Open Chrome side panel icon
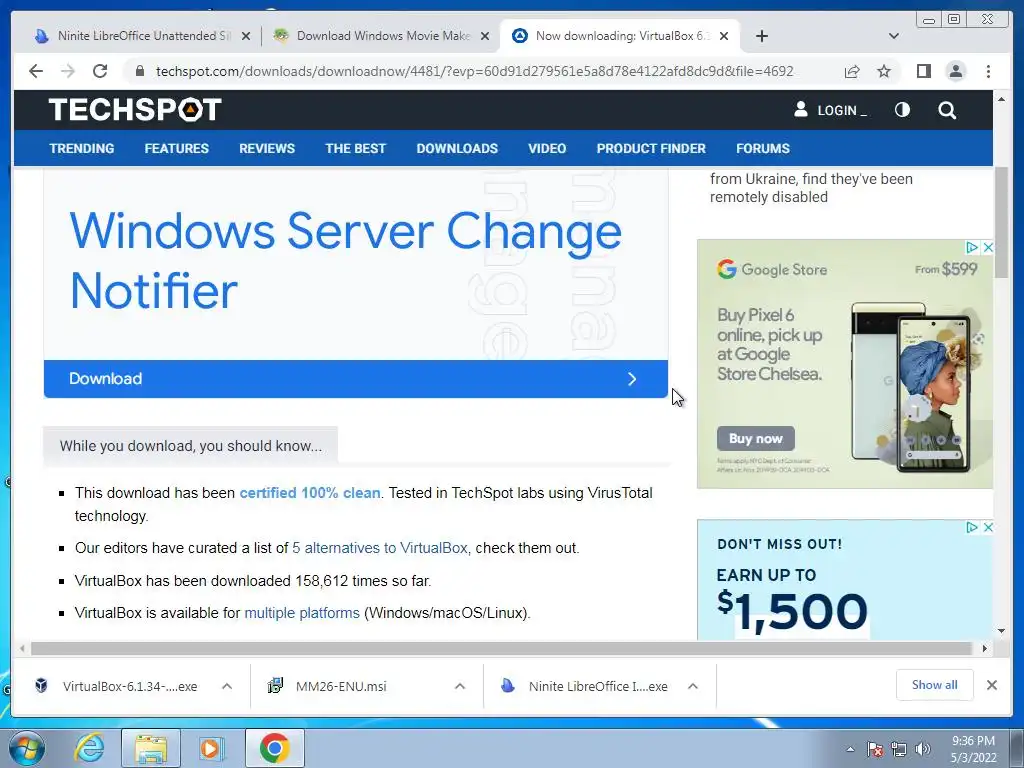The width and height of the screenshot is (1024, 768). pos(923,71)
